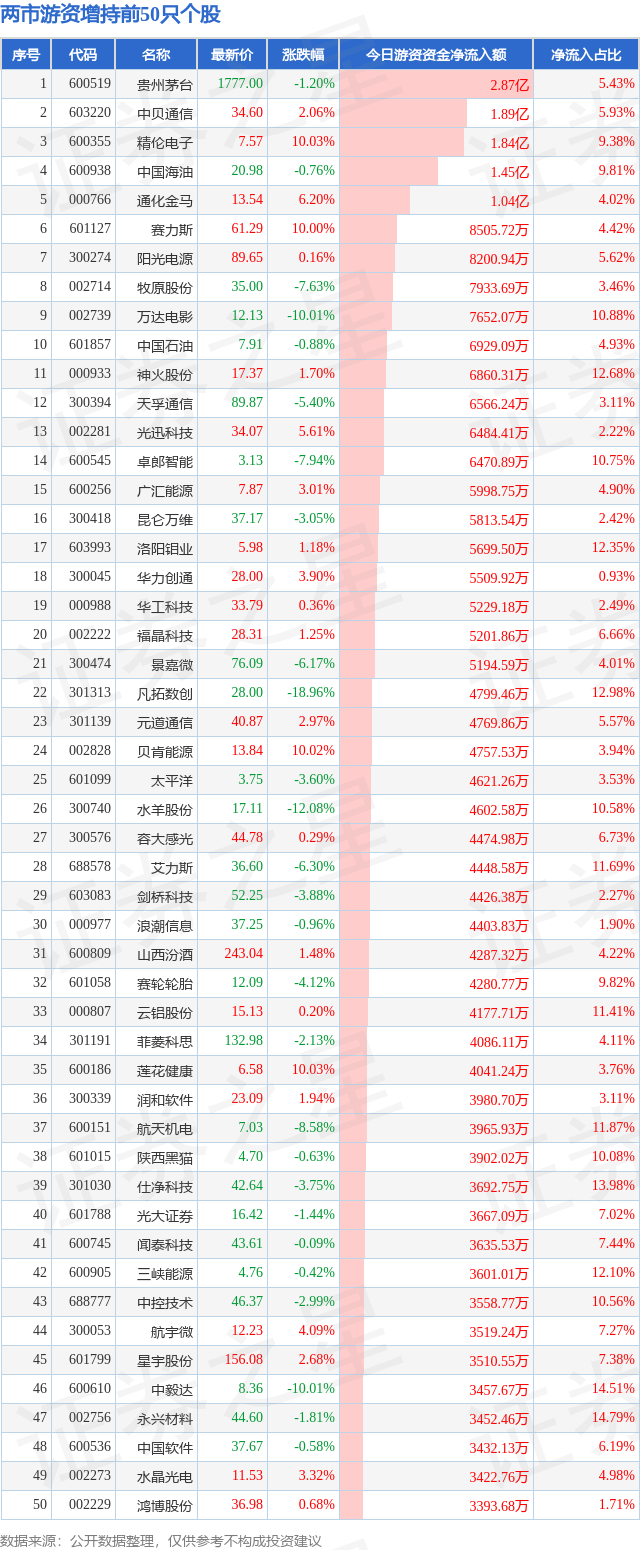The image size is (640, 1550).
Task: Select the stock name 赛轮轮胎
Action: click(x=166, y=983)
